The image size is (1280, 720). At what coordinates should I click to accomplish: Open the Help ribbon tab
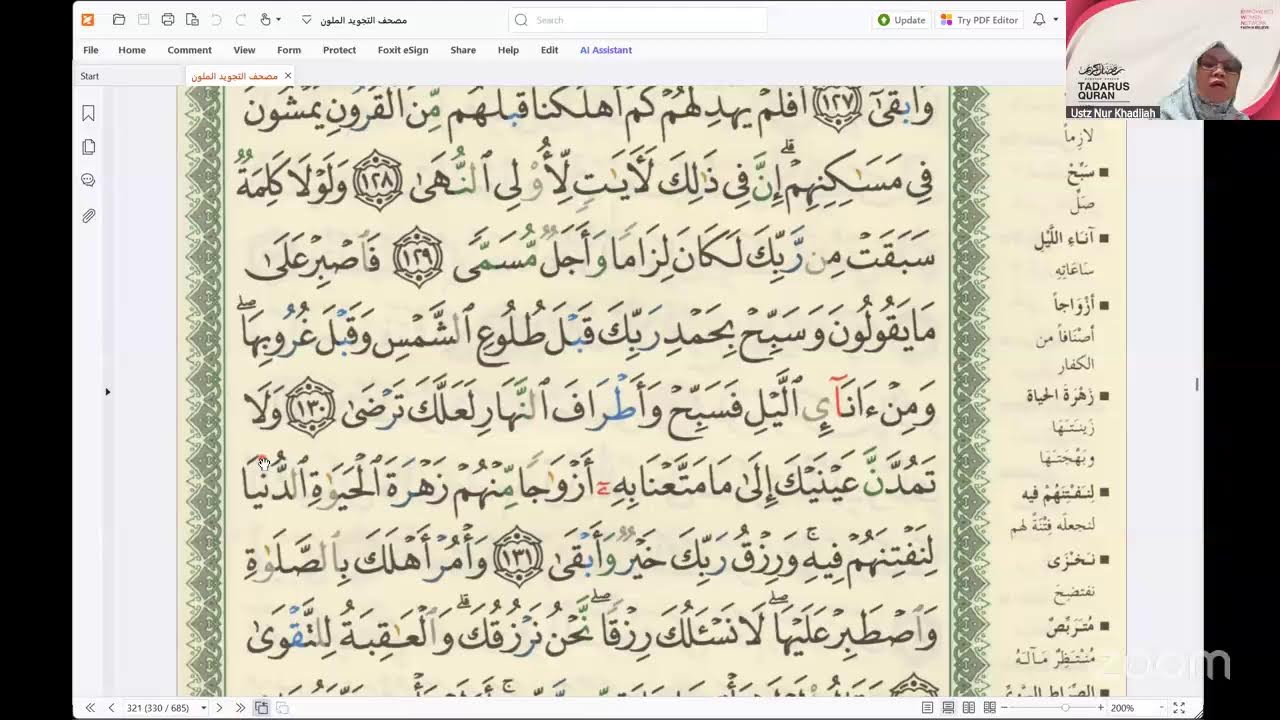click(508, 50)
